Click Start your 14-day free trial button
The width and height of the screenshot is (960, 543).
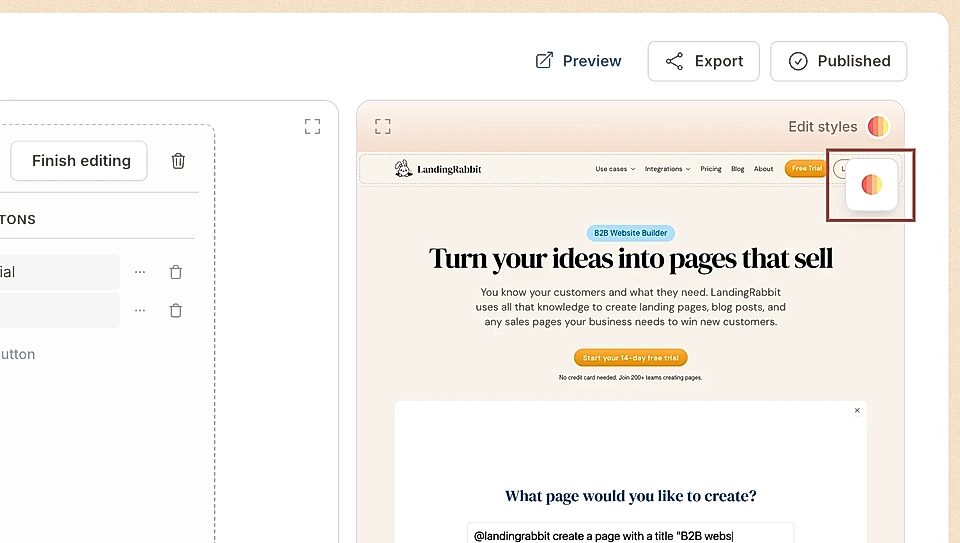click(631, 358)
